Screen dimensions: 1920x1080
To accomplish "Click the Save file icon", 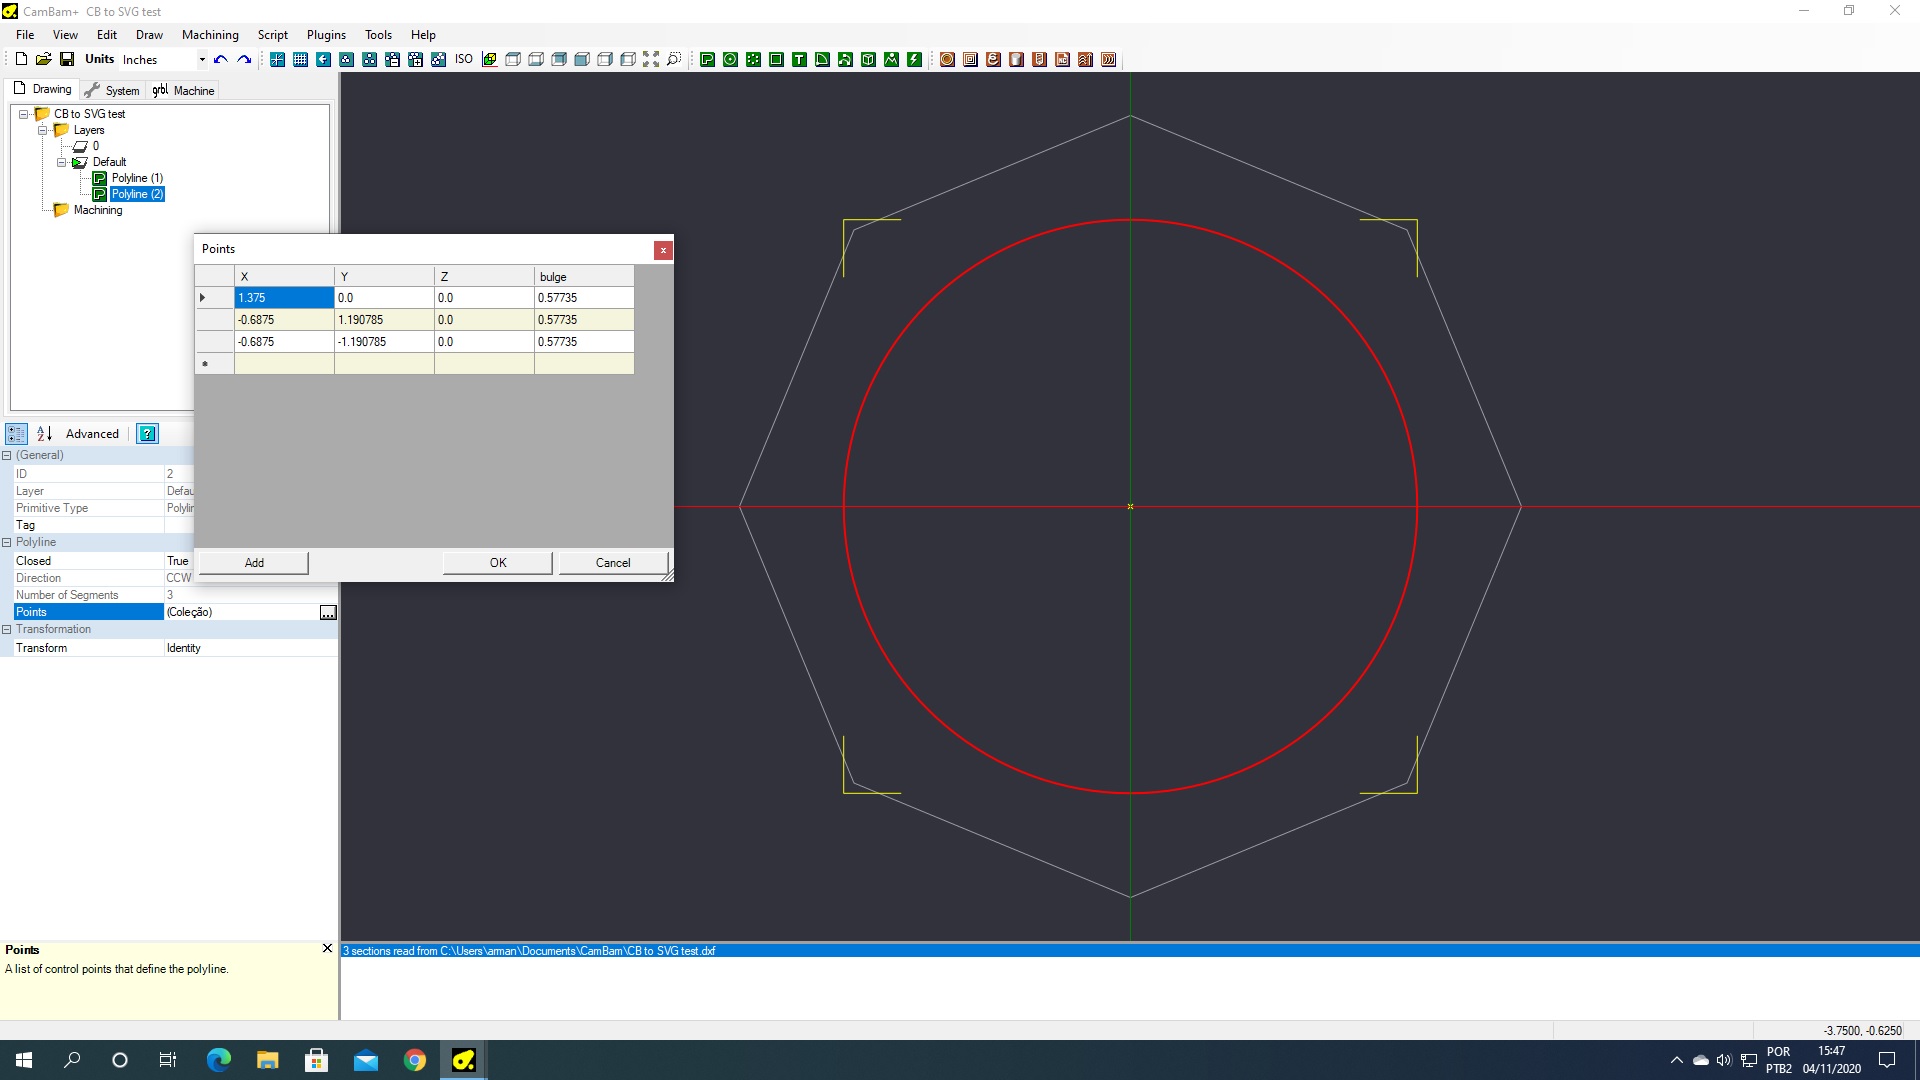I will pyautogui.click(x=67, y=59).
